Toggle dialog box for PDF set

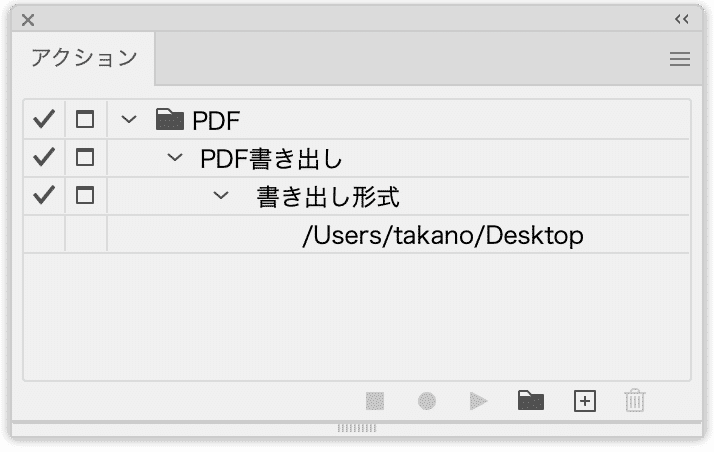[x=85, y=120]
